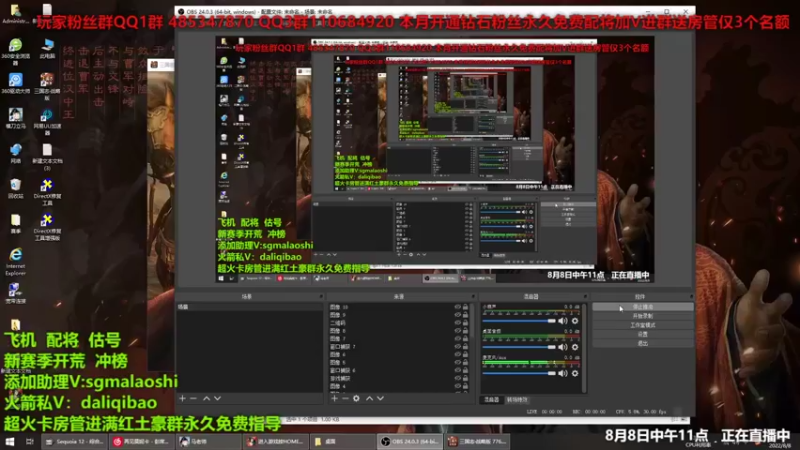This screenshot has height=450, width=800.
Task: Open OBS 设置 settings button
Action: coord(642,334)
